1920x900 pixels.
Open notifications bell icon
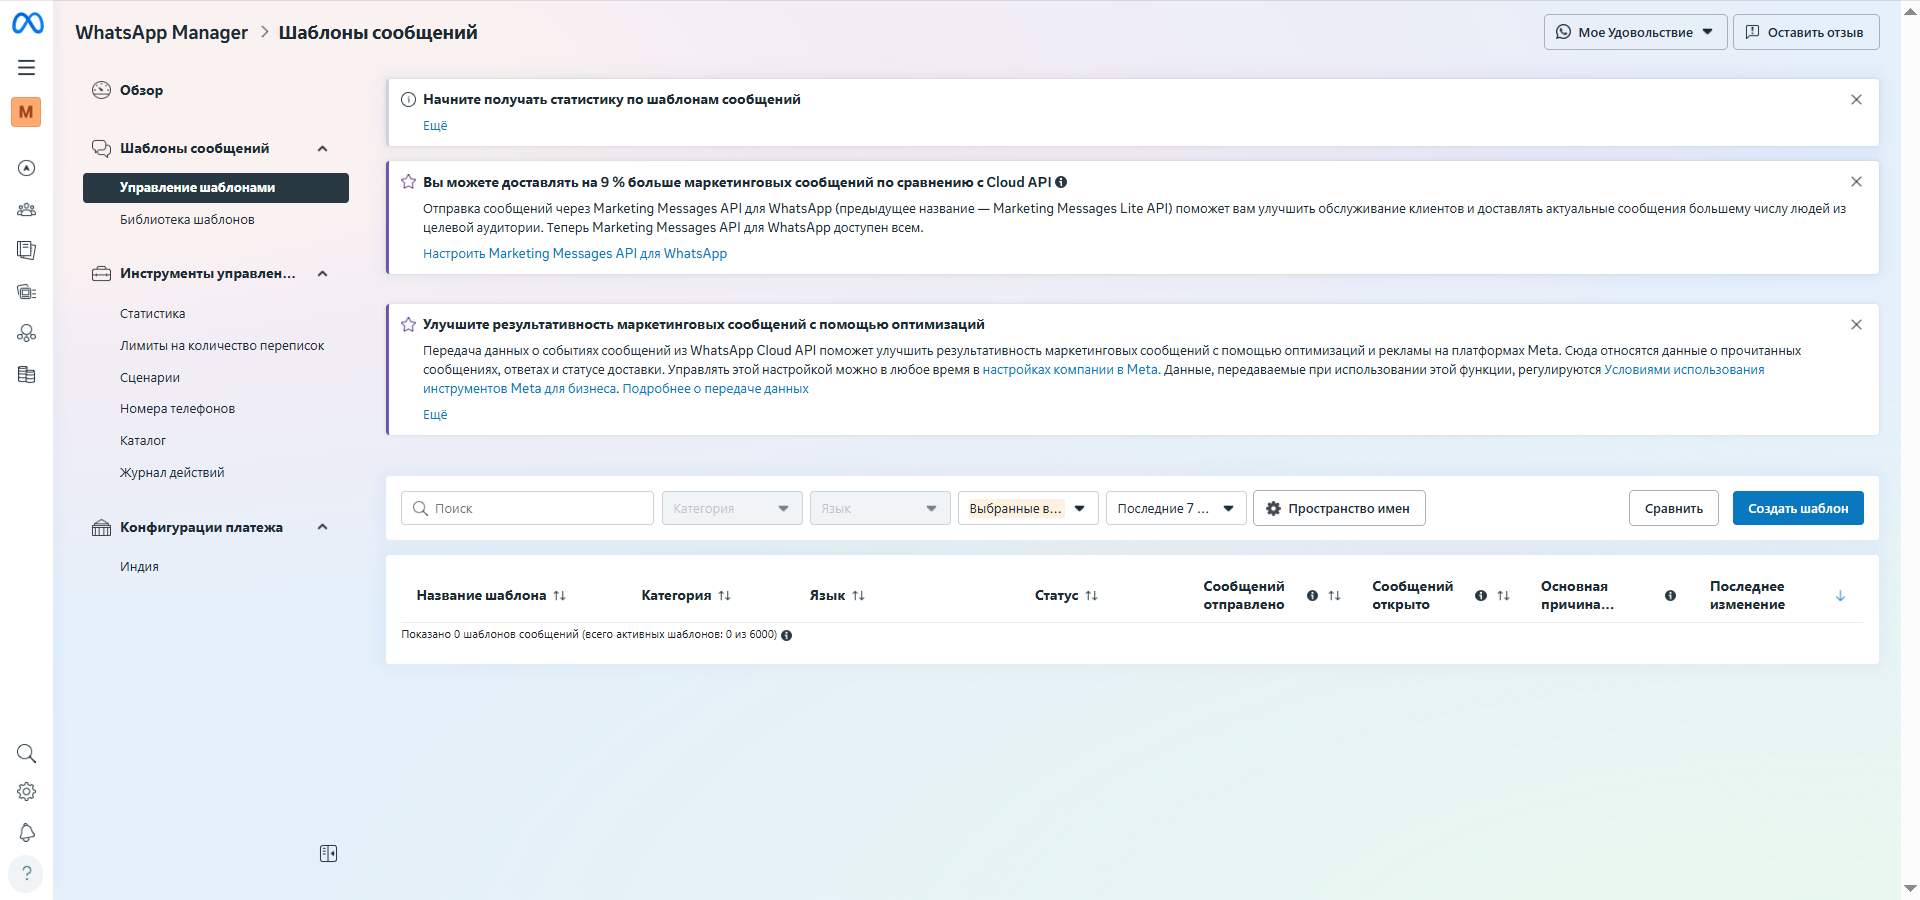pos(27,833)
